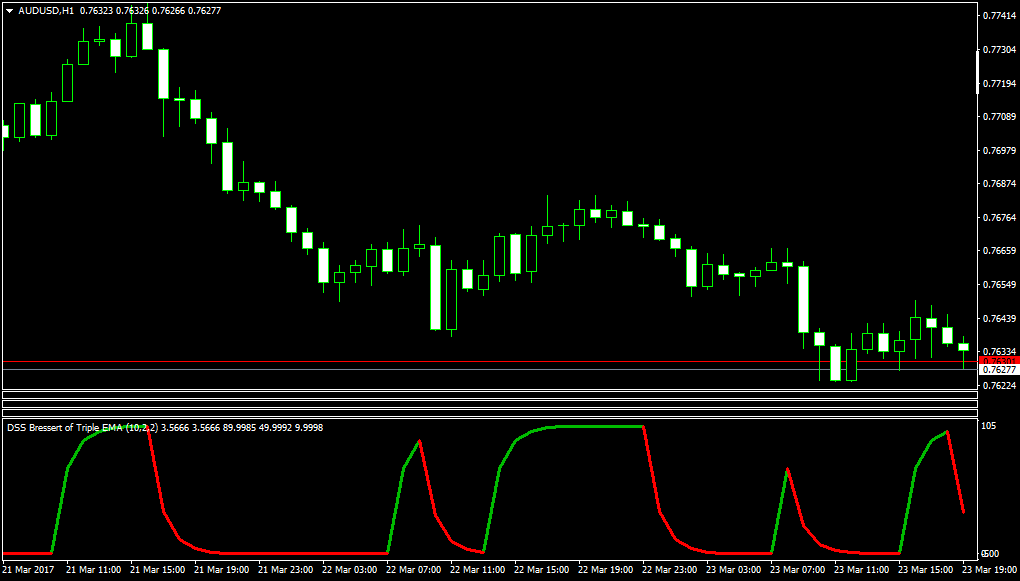Click the 21 Mar 23:00 time label
1020x581 pixels.
click(286, 569)
